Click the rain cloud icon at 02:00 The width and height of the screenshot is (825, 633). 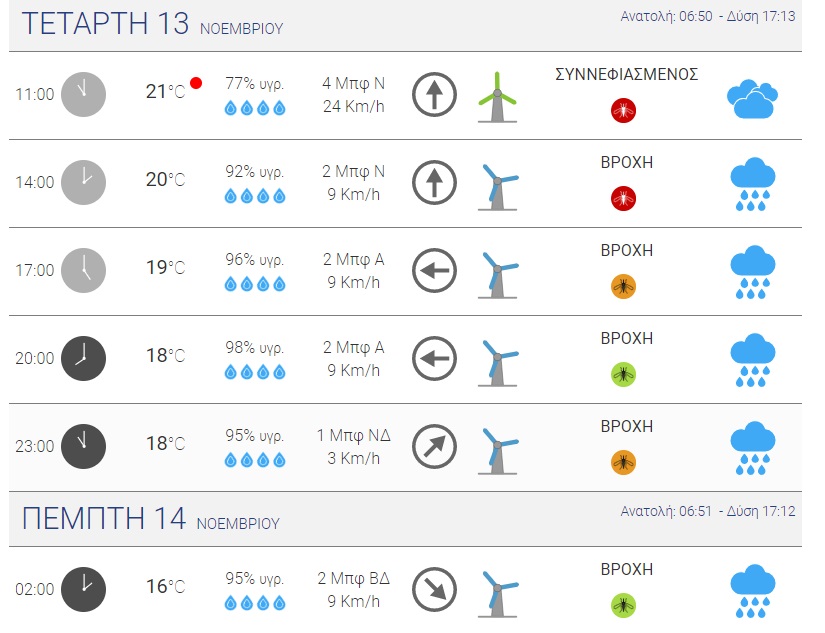click(753, 591)
